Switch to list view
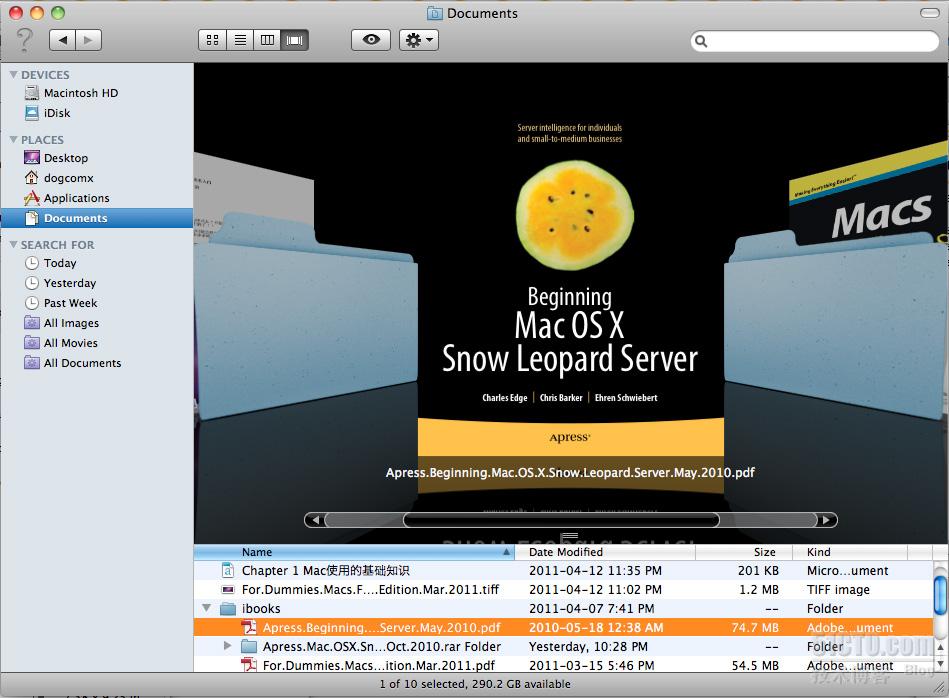 (240, 41)
